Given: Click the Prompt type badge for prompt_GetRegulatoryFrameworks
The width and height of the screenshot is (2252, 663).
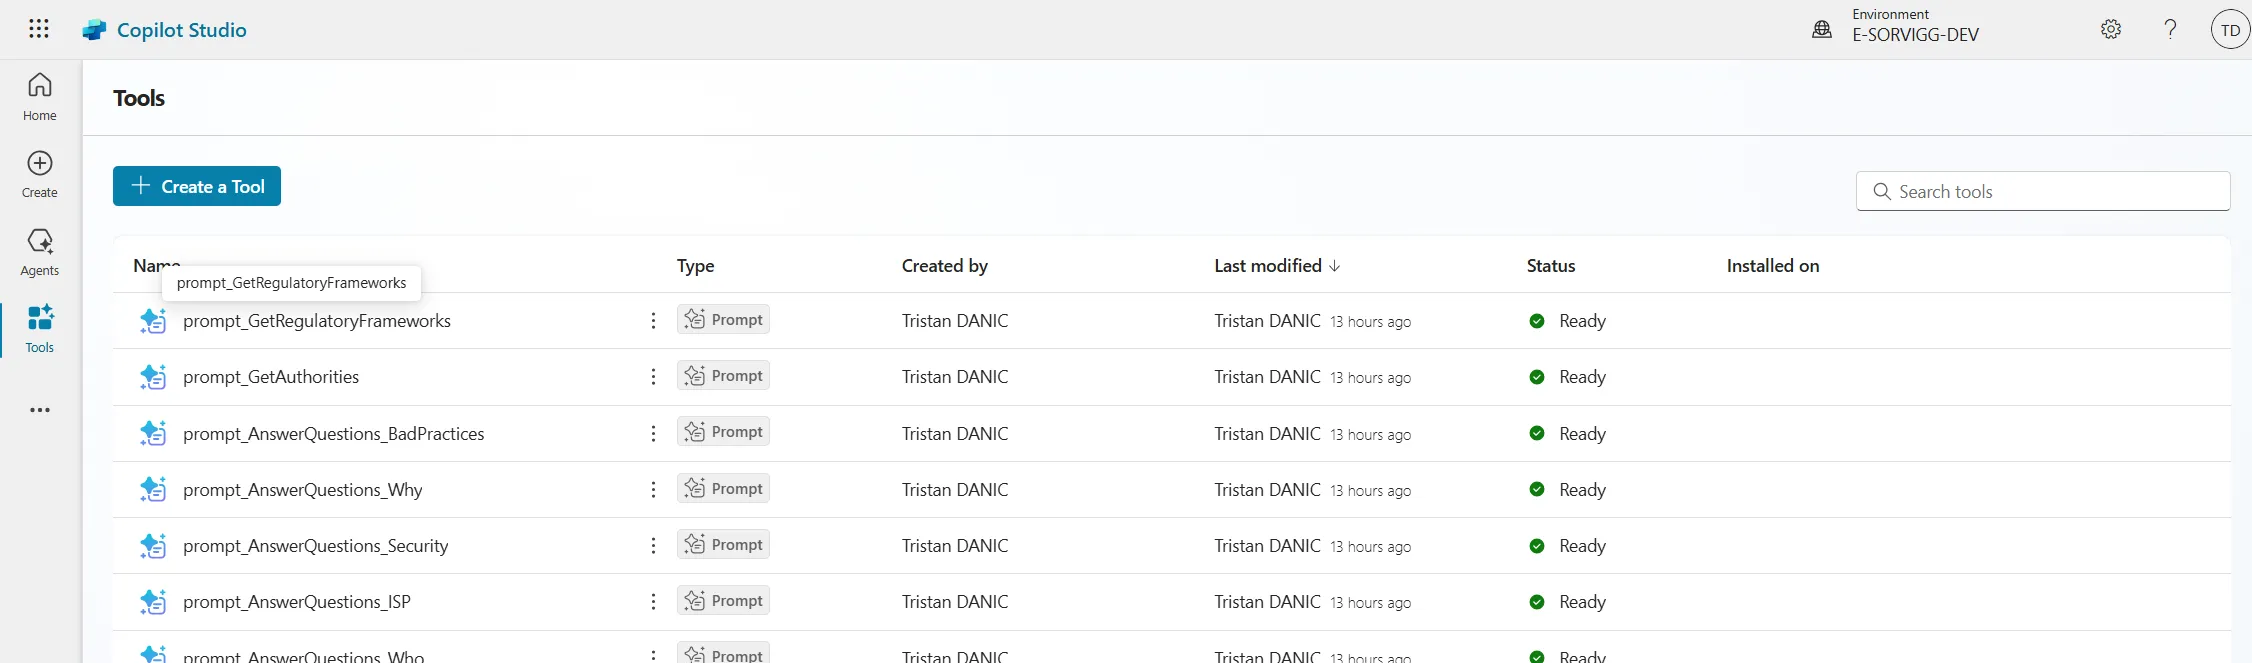Looking at the screenshot, I should 723,319.
